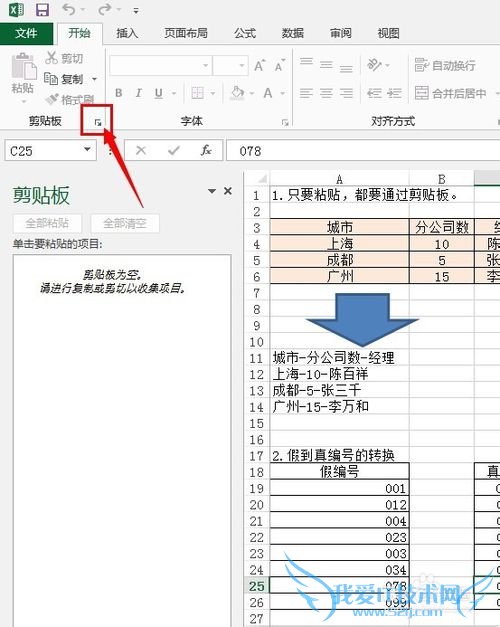This screenshot has width=500, height=627.
Task: Click the Name Box showing C25
Action: (44, 151)
